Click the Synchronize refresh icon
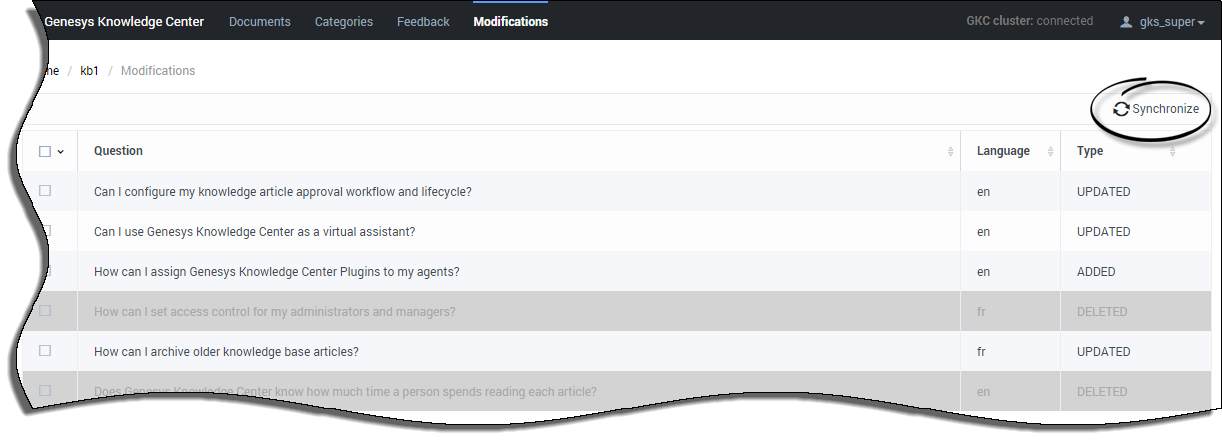The height and width of the screenshot is (441, 1222). tap(1121, 109)
